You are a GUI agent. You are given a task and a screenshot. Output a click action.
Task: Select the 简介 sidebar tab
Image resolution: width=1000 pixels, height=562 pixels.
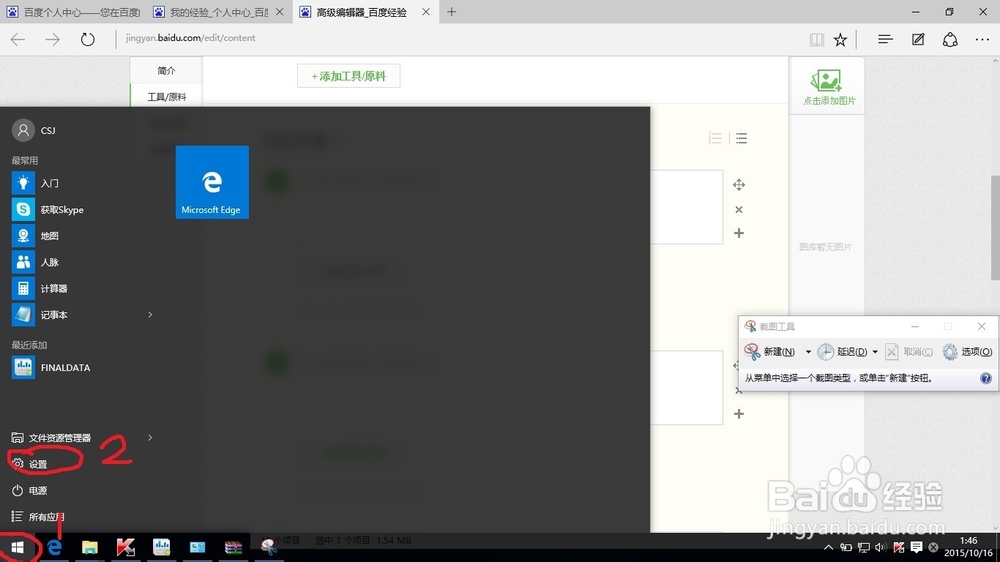pos(166,70)
